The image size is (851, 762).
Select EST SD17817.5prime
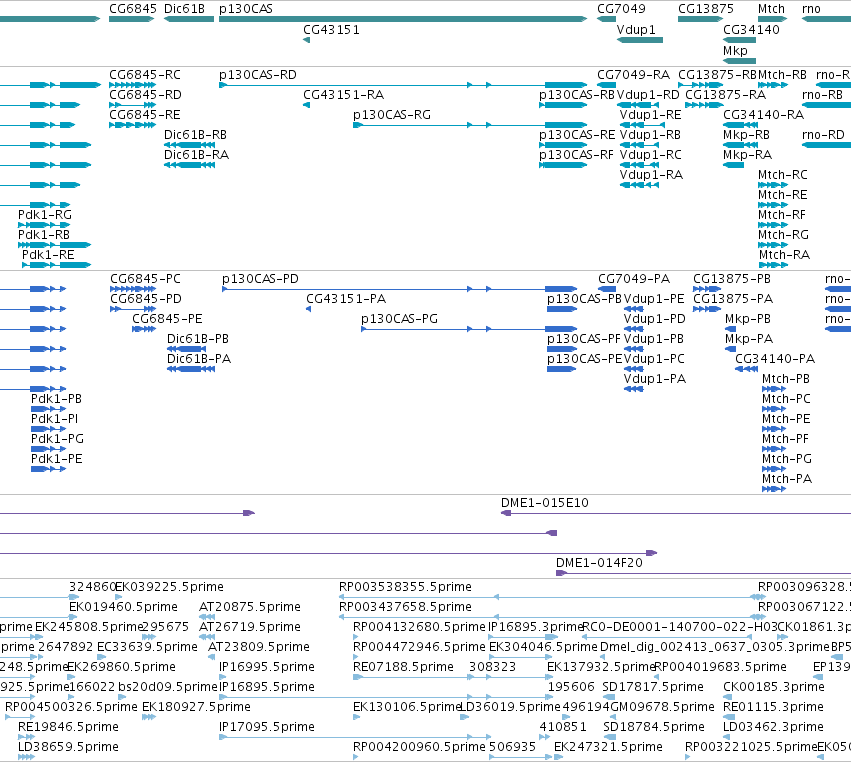609,697
